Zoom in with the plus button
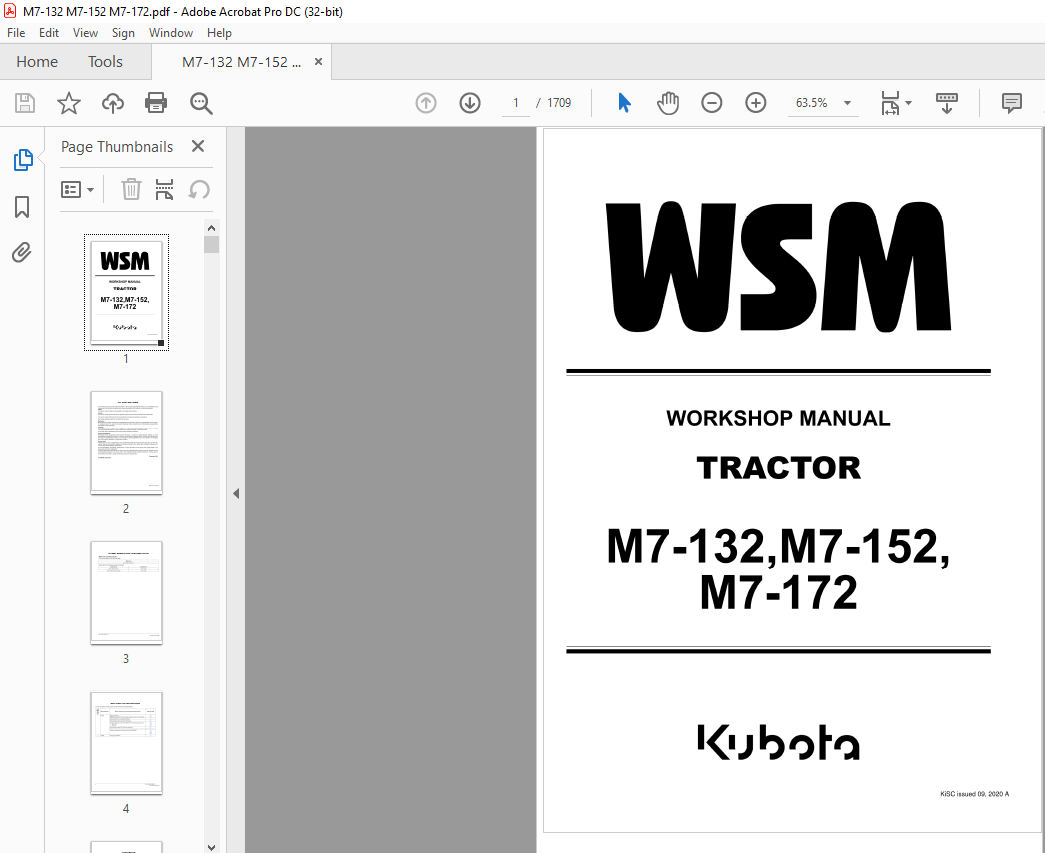This screenshot has width=1045, height=853. 755,103
